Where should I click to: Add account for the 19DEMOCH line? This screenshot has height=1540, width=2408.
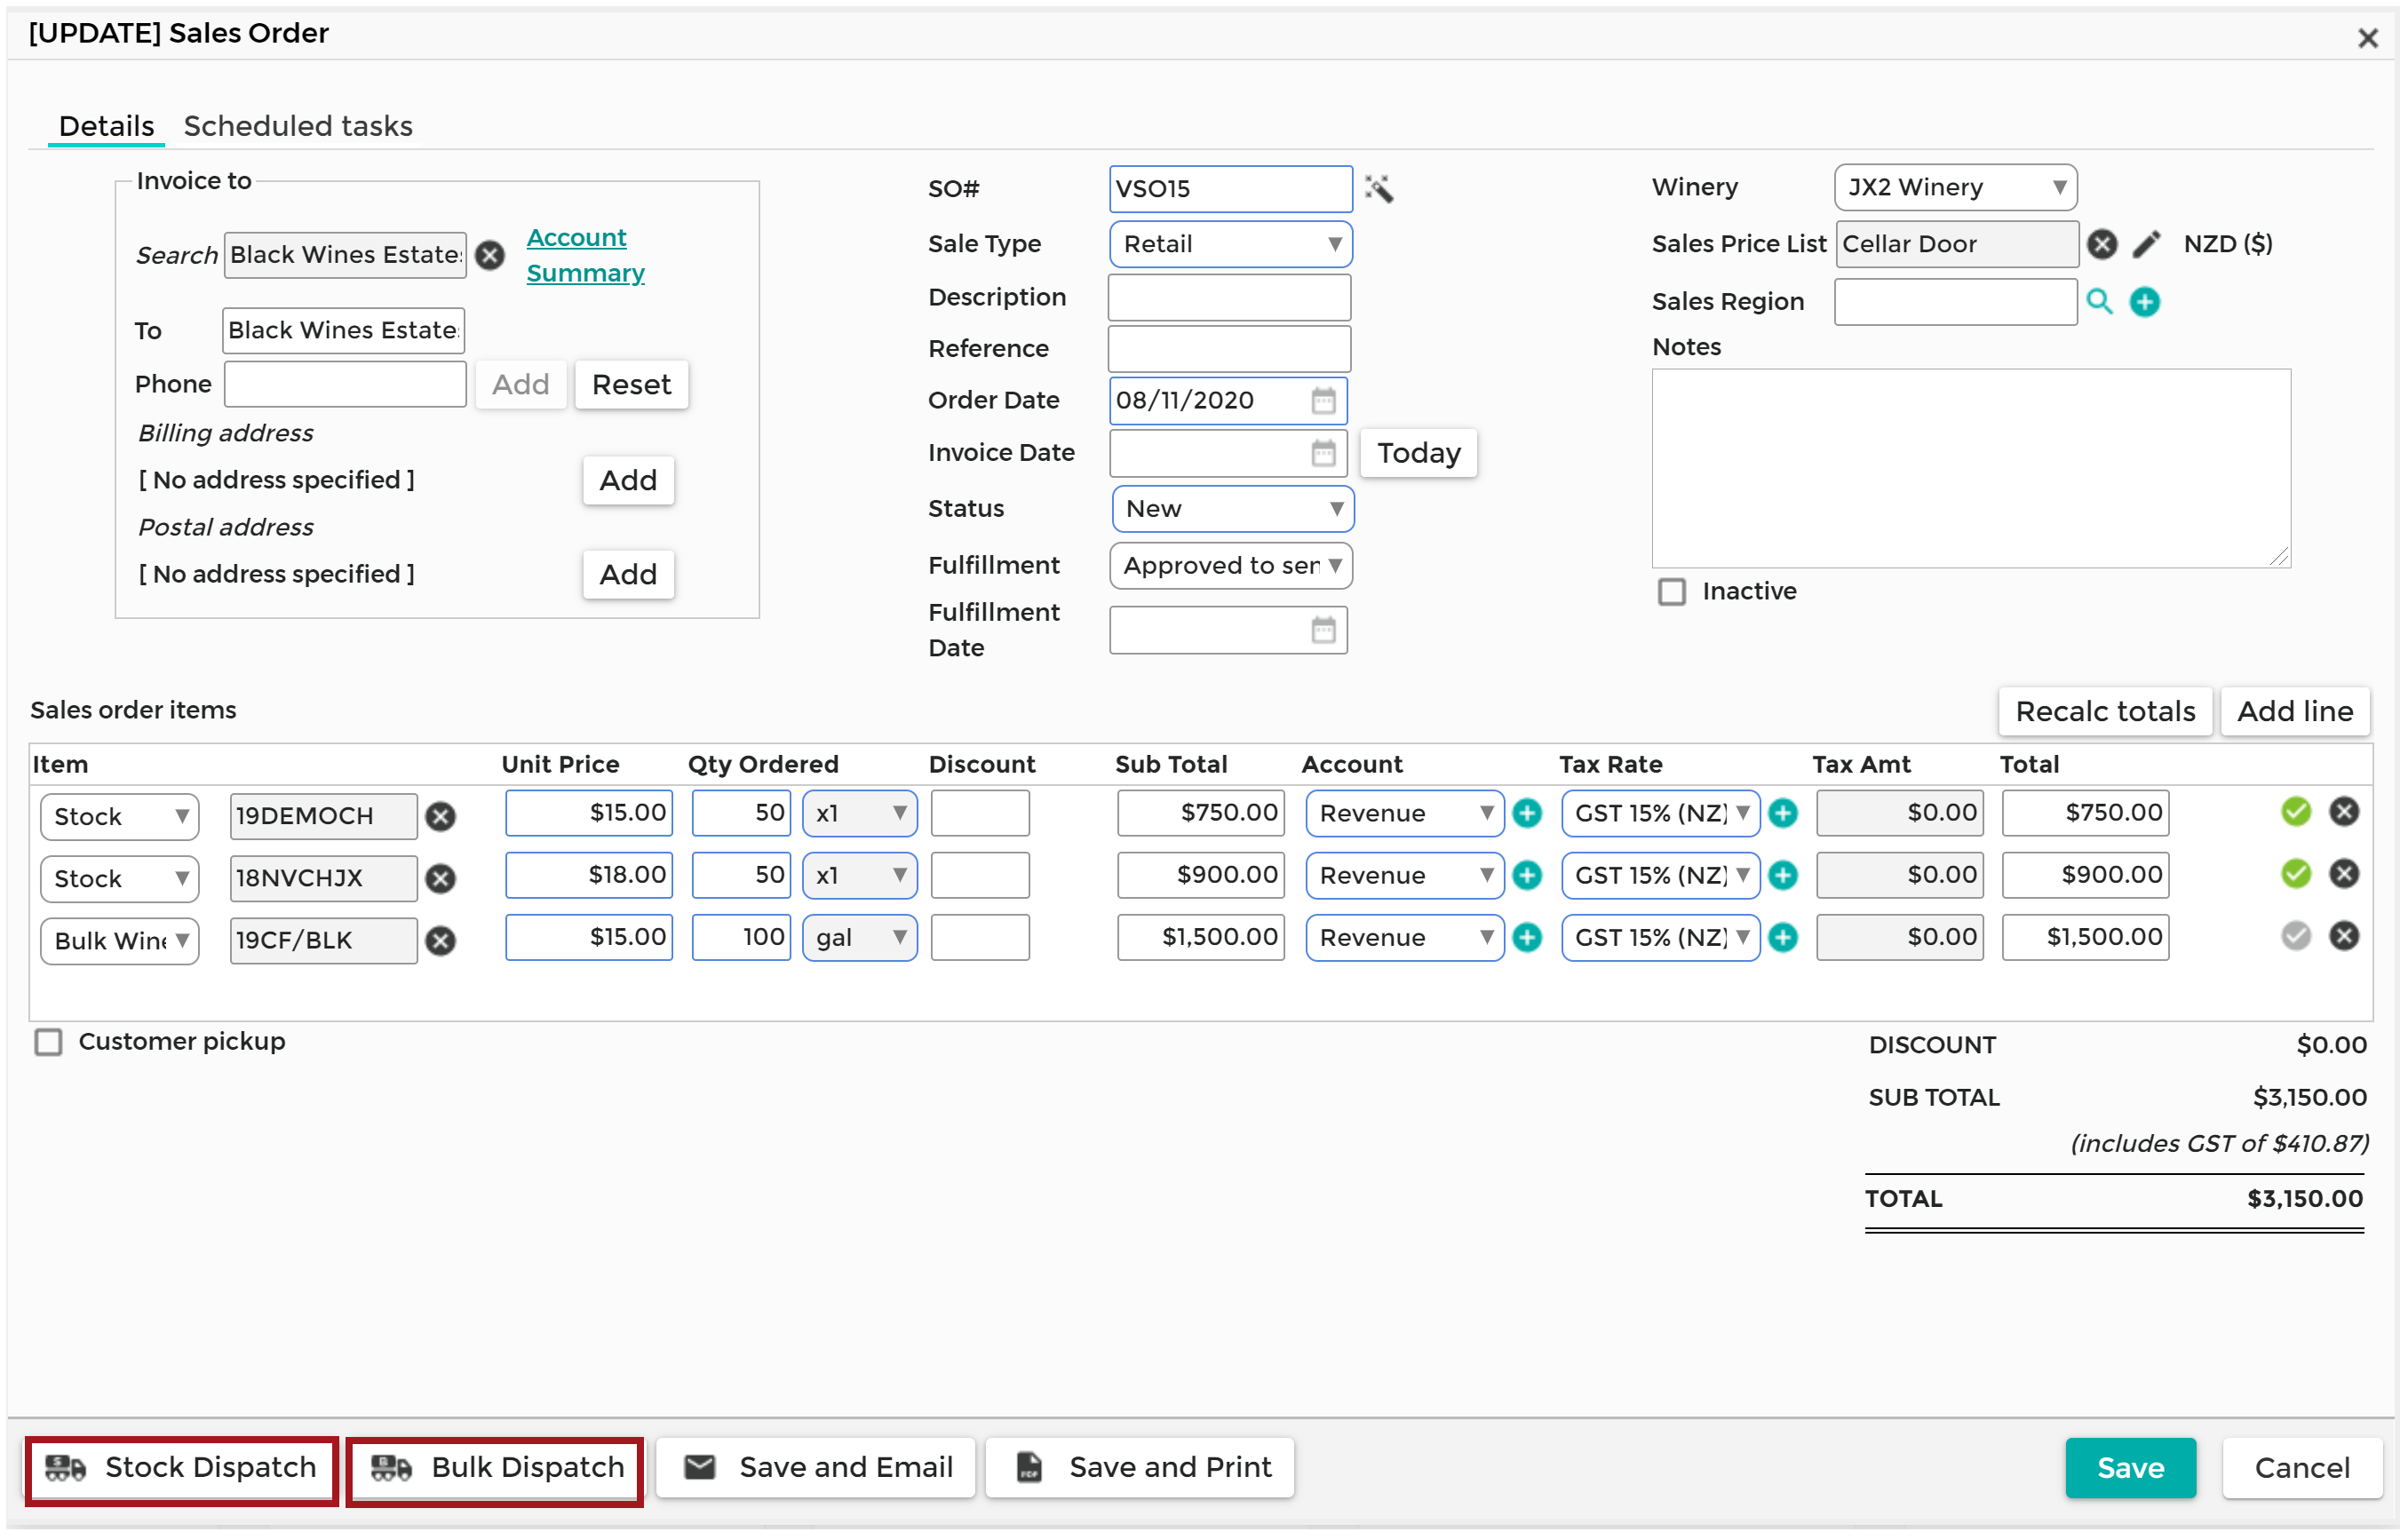click(x=1526, y=813)
